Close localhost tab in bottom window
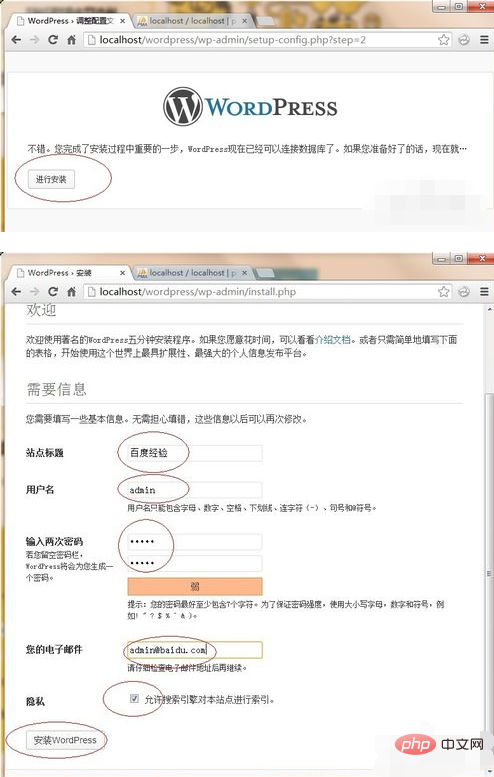 coord(244,273)
